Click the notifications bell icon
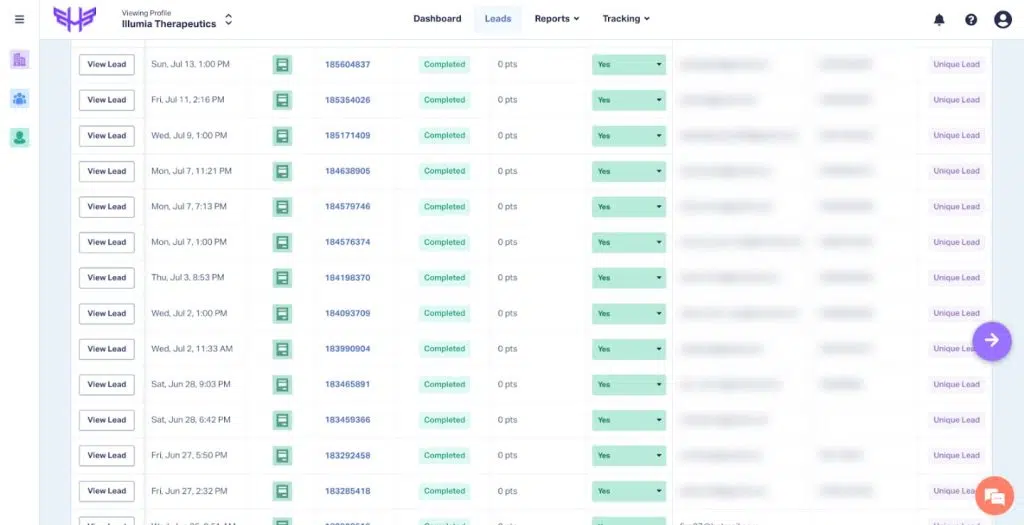Image resolution: width=1024 pixels, height=525 pixels. point(939,19)
